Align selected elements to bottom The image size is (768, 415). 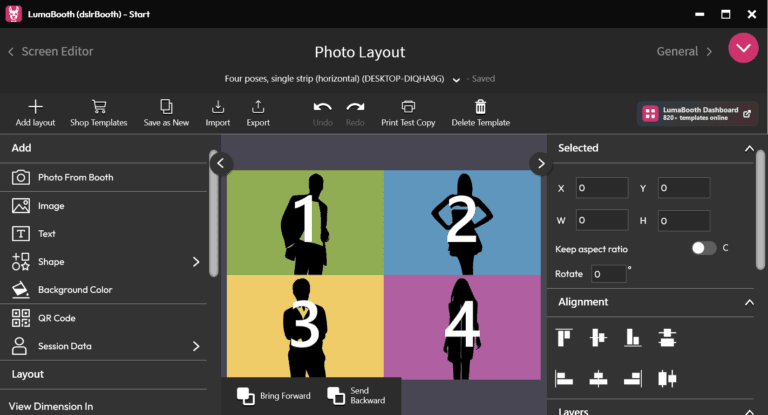[x=633, y=338]
